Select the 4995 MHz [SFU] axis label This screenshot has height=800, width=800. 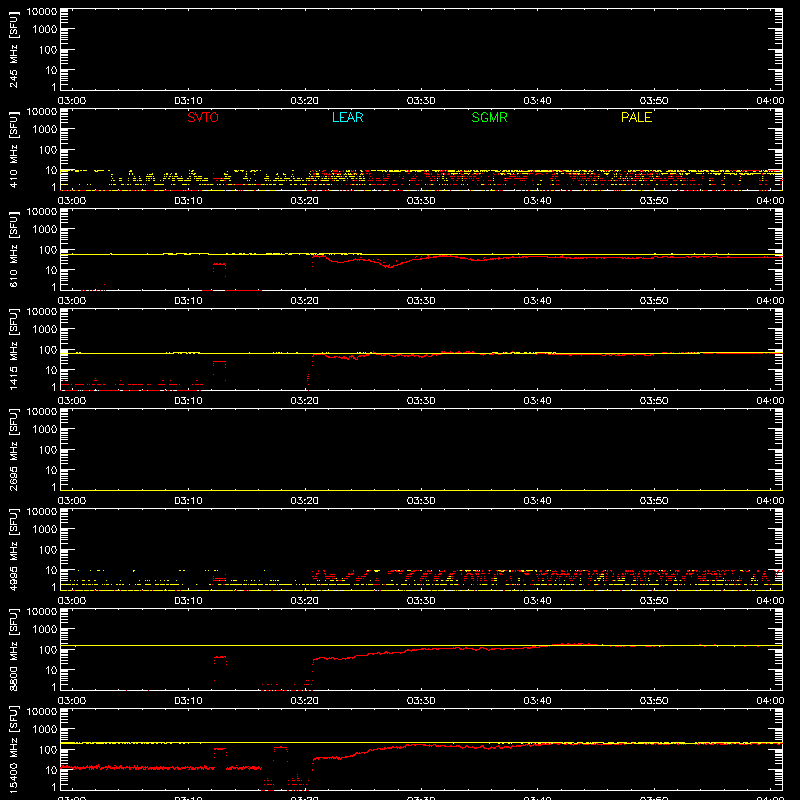(13, 550)
